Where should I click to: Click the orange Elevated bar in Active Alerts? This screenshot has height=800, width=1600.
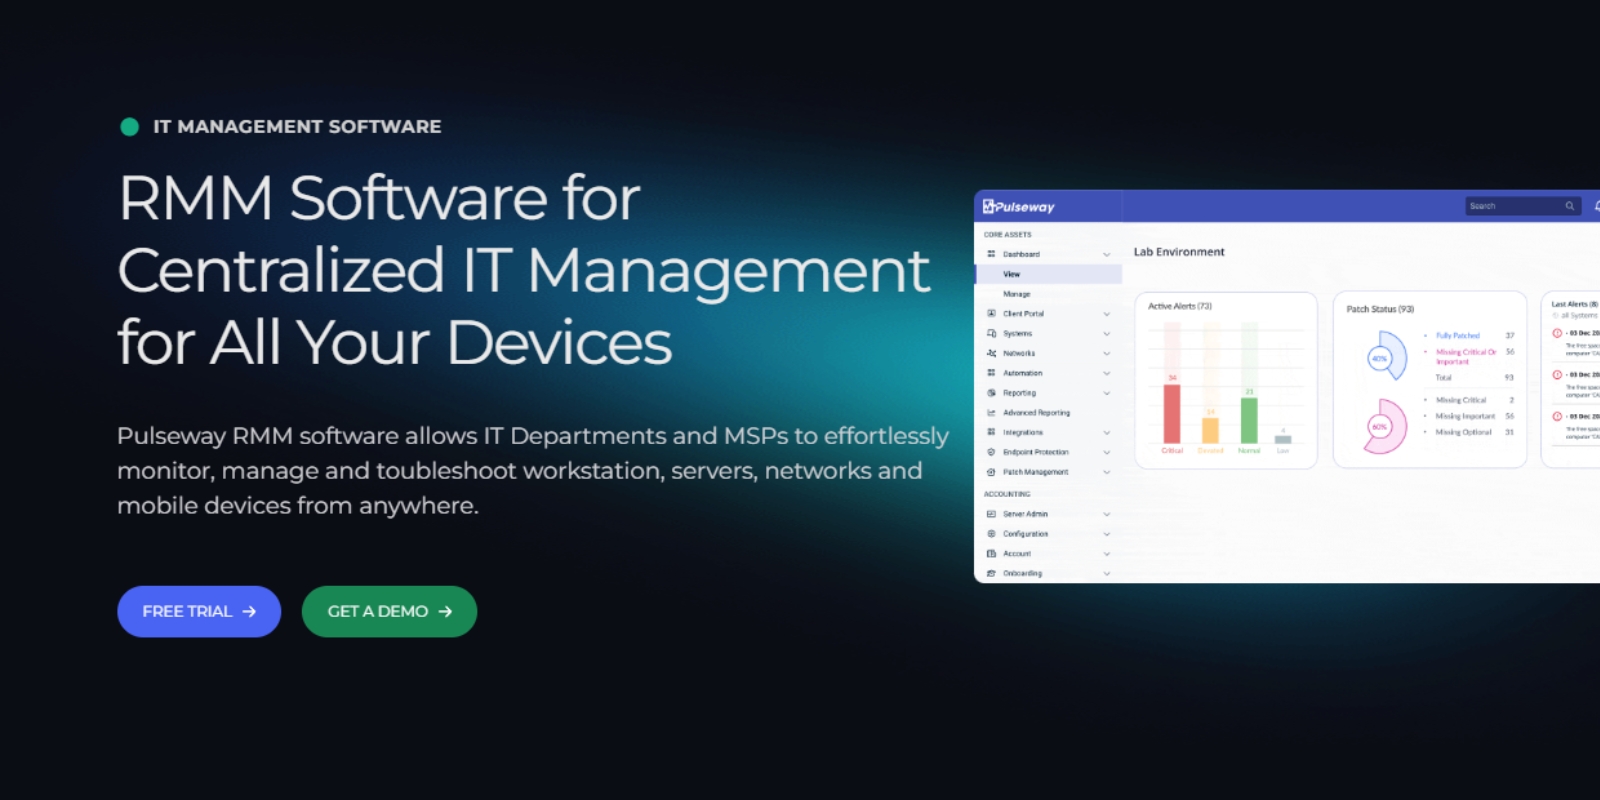coord(1210,430)
